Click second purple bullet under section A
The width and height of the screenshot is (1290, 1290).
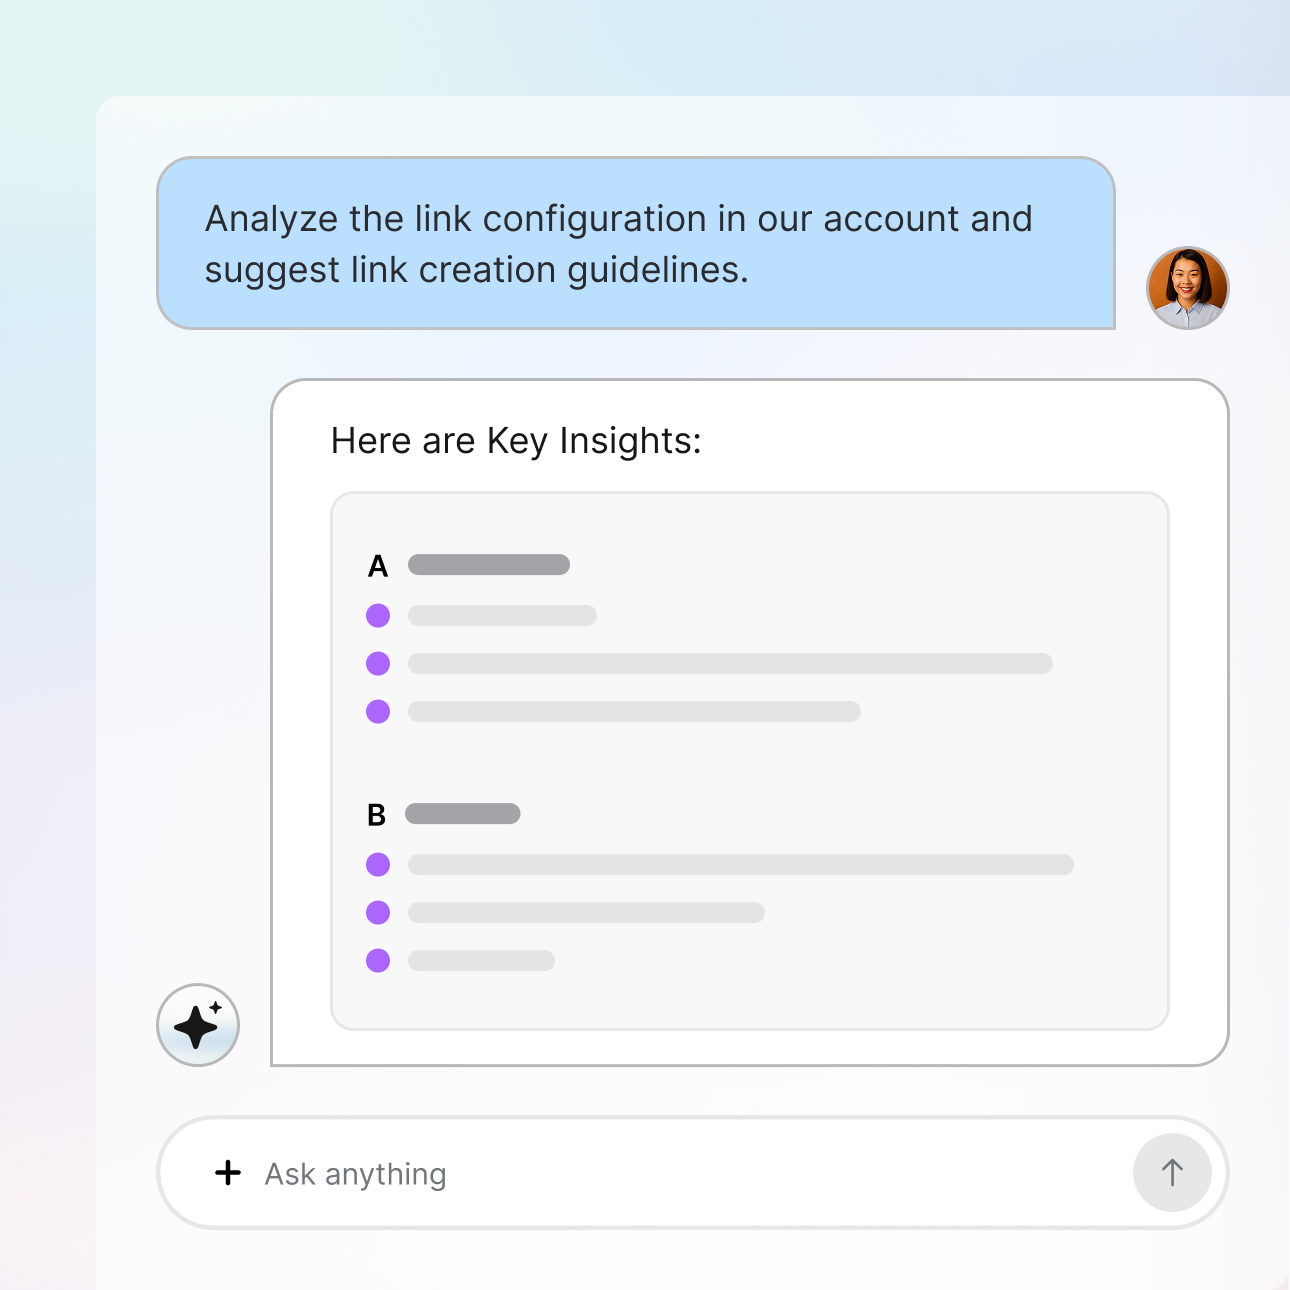tap(378, 663)
